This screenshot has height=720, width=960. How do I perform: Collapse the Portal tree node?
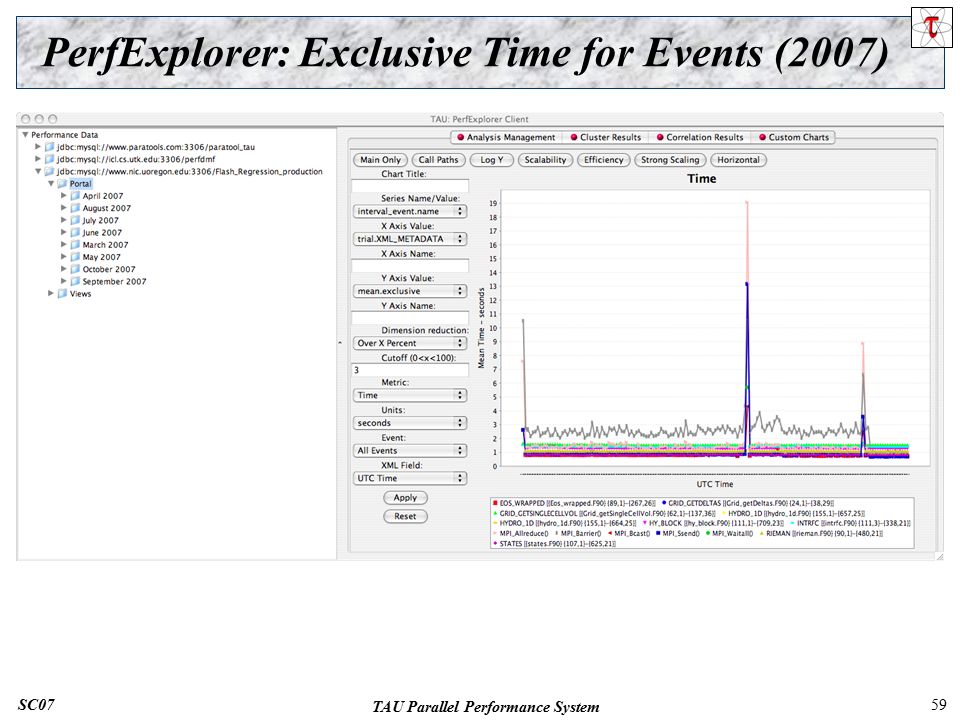(51, 184)
